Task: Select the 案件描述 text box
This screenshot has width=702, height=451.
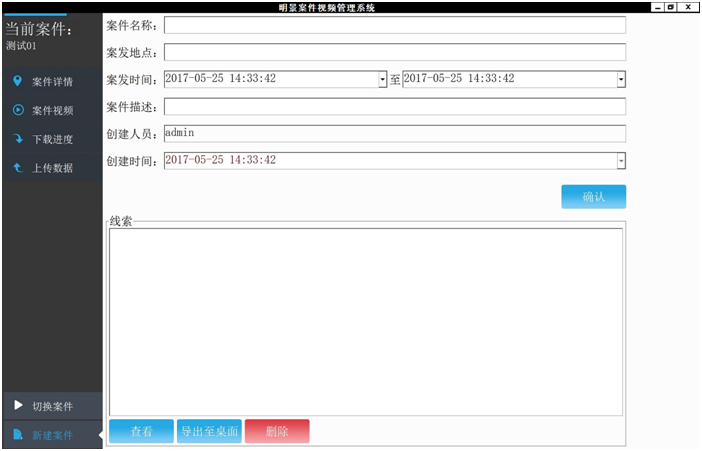Action: click(394, 106)
